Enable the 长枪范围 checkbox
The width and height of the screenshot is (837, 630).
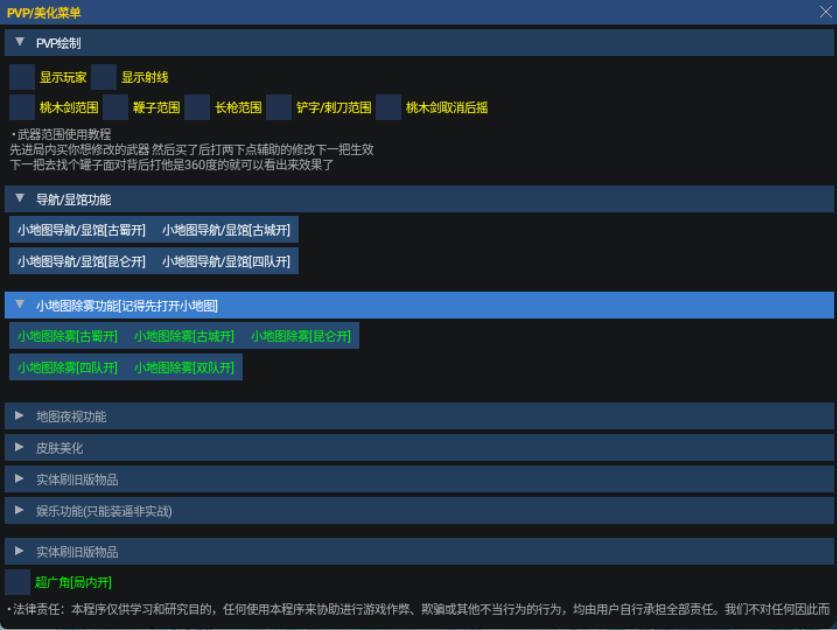197,107
